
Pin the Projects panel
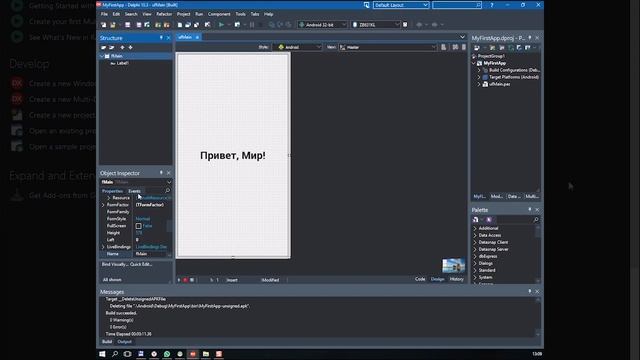[530, 38]
